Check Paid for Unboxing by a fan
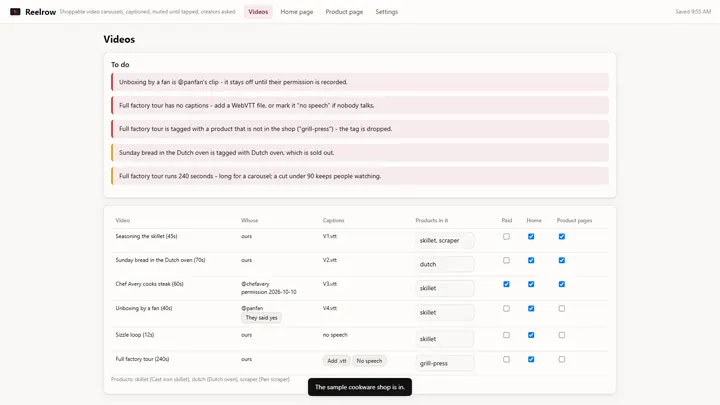 click(506, 309)
